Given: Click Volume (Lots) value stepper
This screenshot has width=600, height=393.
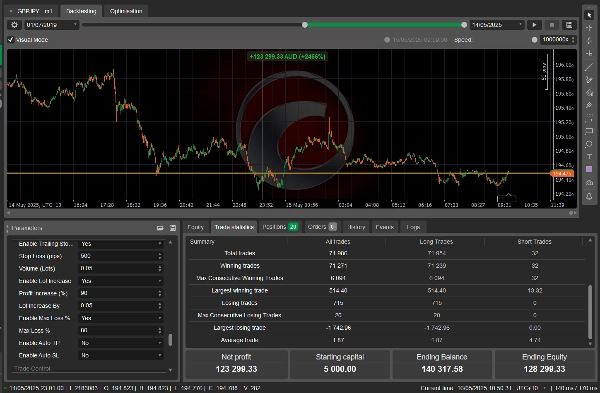Looking at the screenshot, I should (x=160, y=268).
